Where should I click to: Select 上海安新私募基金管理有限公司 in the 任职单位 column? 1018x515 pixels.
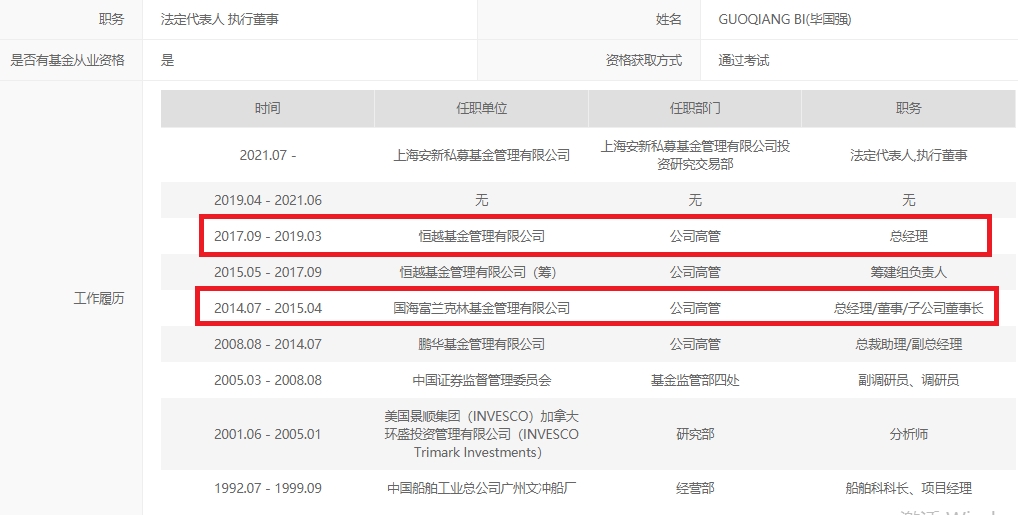pyautogui.click(x=481, y=155)
